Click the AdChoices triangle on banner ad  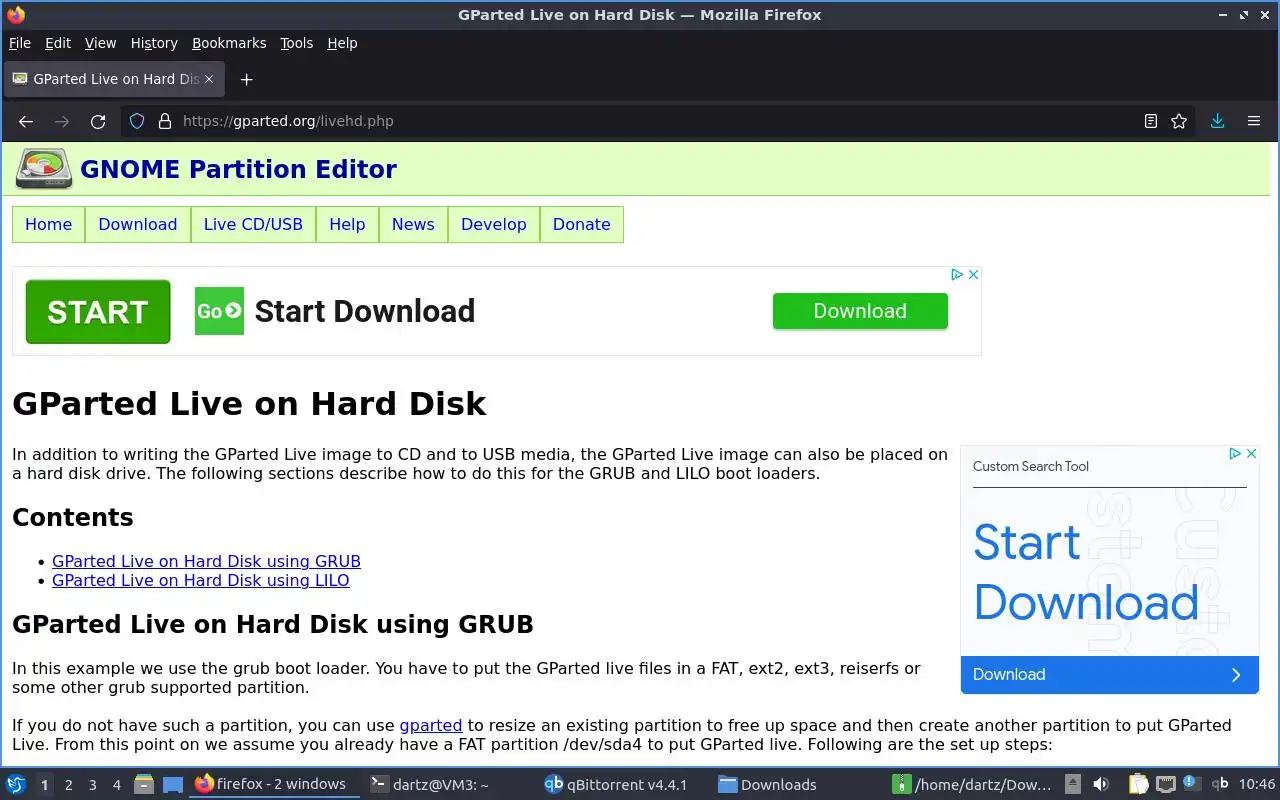pyautogui.click(x=957, y=274)
